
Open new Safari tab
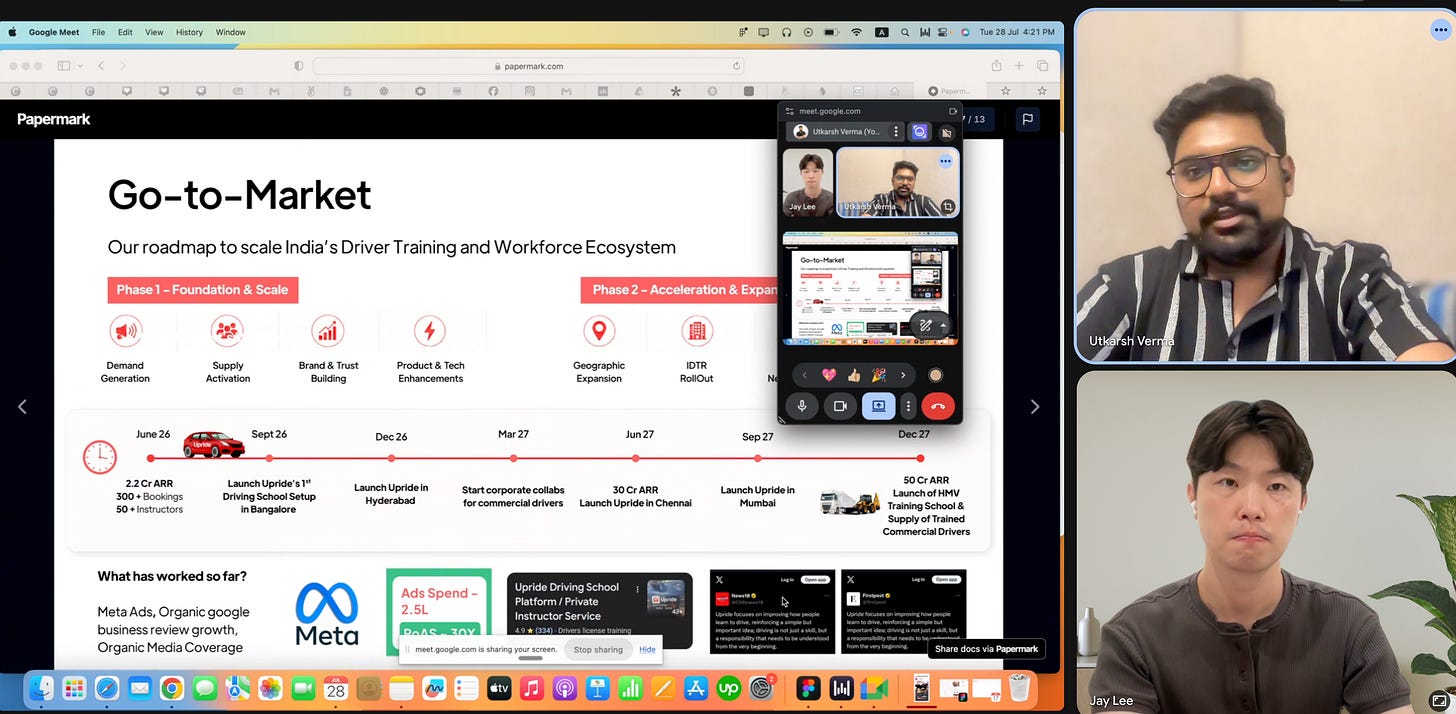(1019, 66)
